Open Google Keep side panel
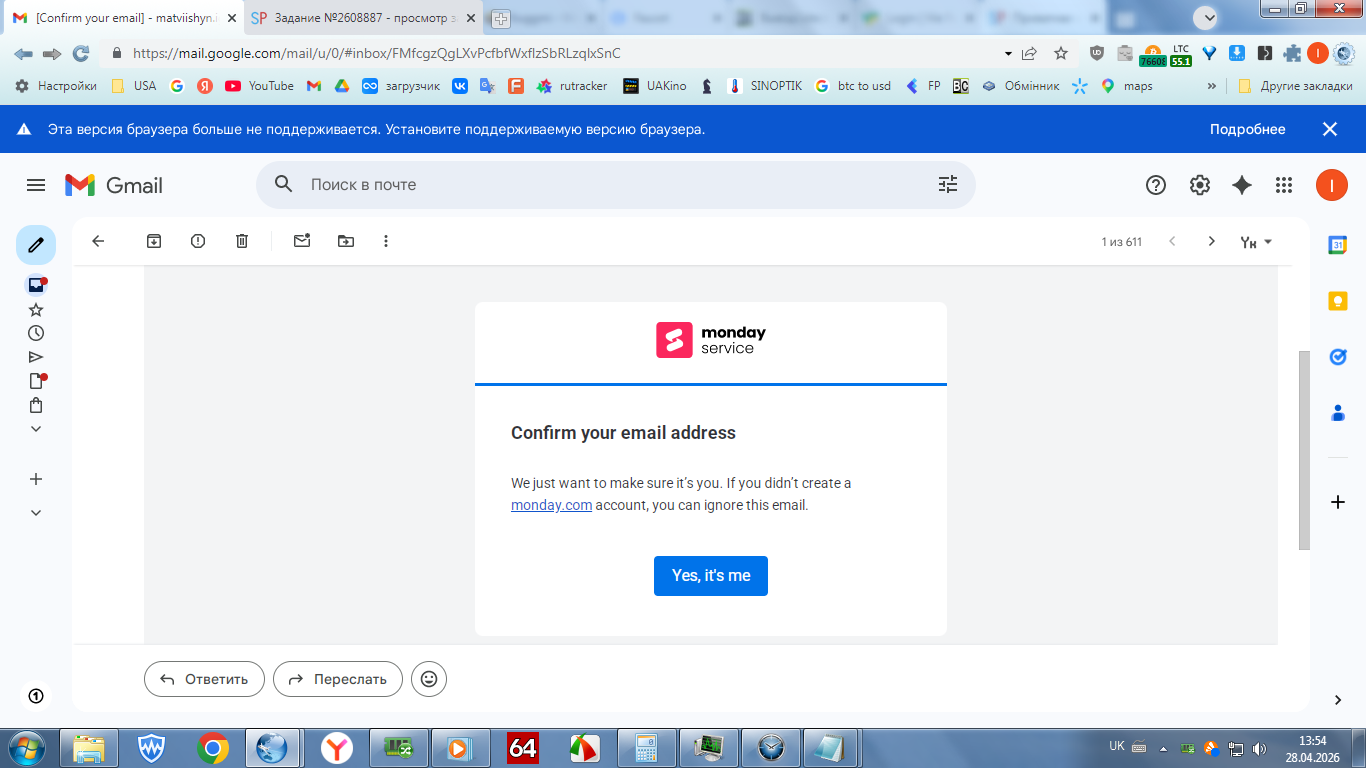1366x768 pixels. (1338, 301)
